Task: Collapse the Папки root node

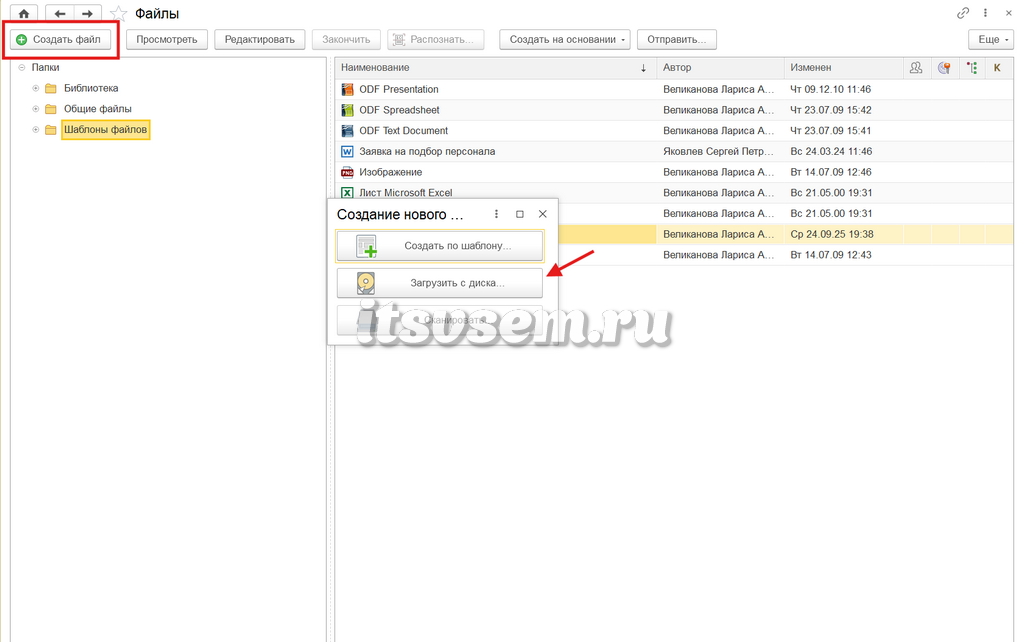Action: coord(22,67)
